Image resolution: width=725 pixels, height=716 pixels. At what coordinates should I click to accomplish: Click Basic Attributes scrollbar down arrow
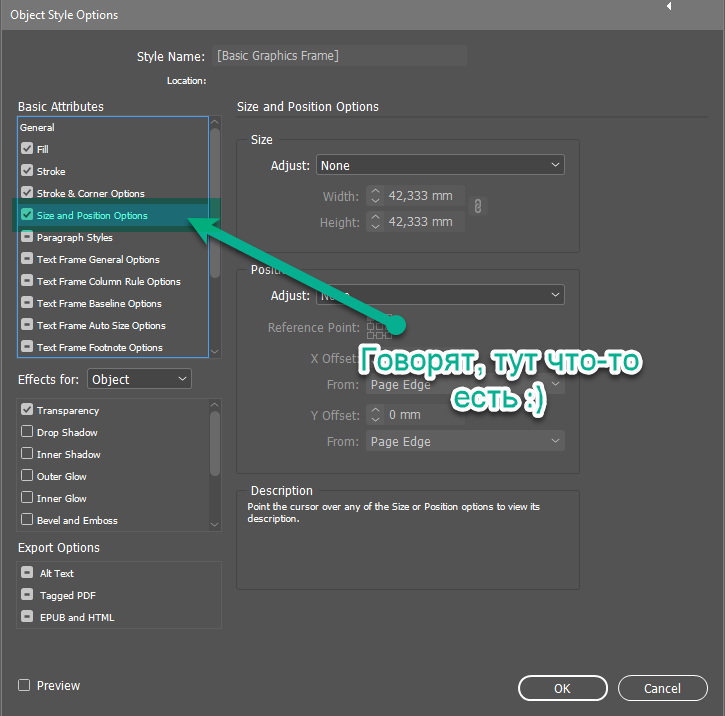point(215,352)
